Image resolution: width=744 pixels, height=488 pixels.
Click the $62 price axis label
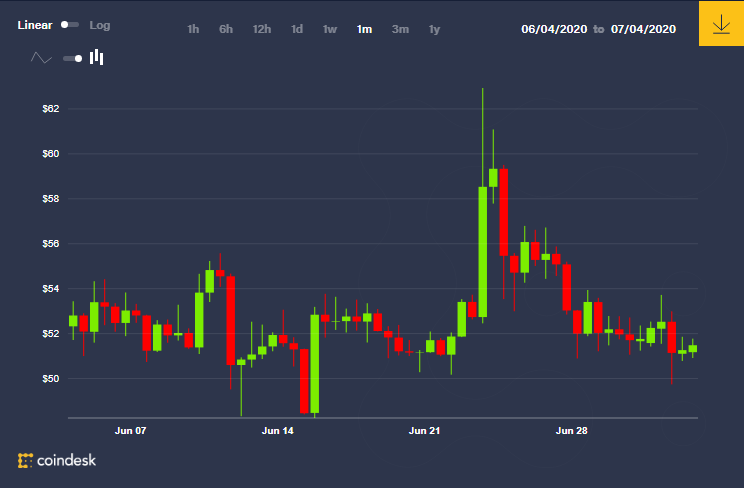51,109
